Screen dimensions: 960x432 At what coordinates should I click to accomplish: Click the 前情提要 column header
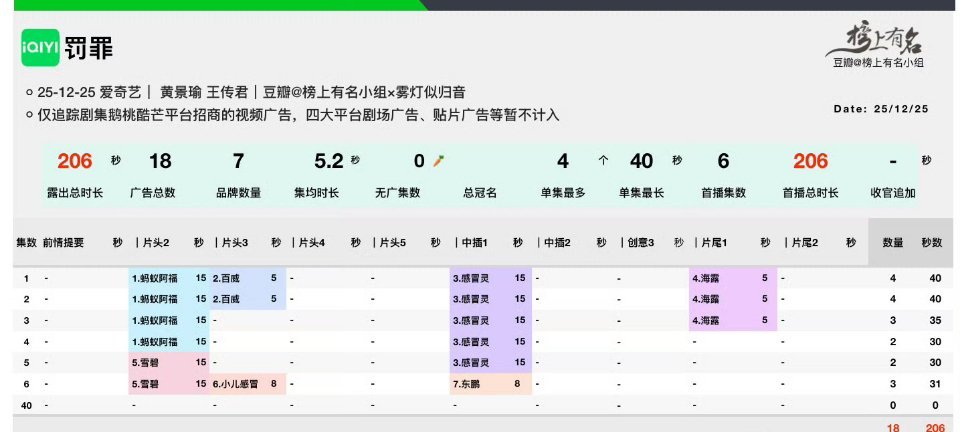pos(63,243)
